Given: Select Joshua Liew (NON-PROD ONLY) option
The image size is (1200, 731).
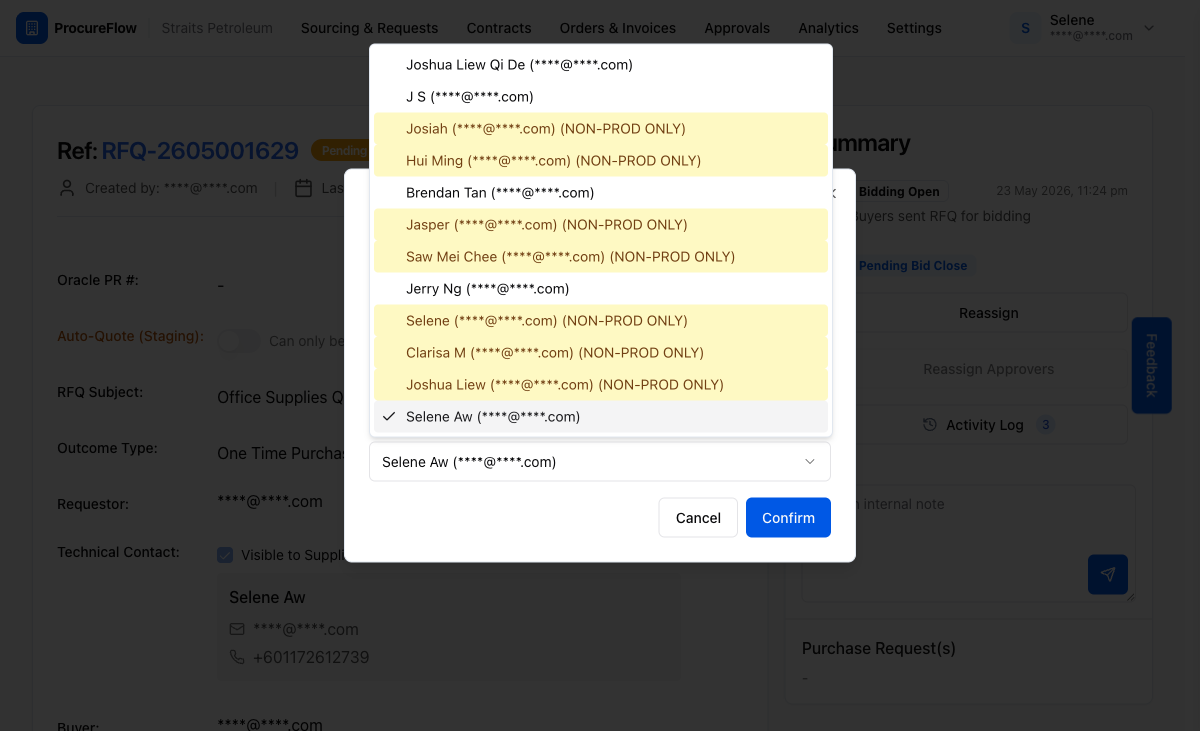Looking at the screenshot, I should click(600, 385).
